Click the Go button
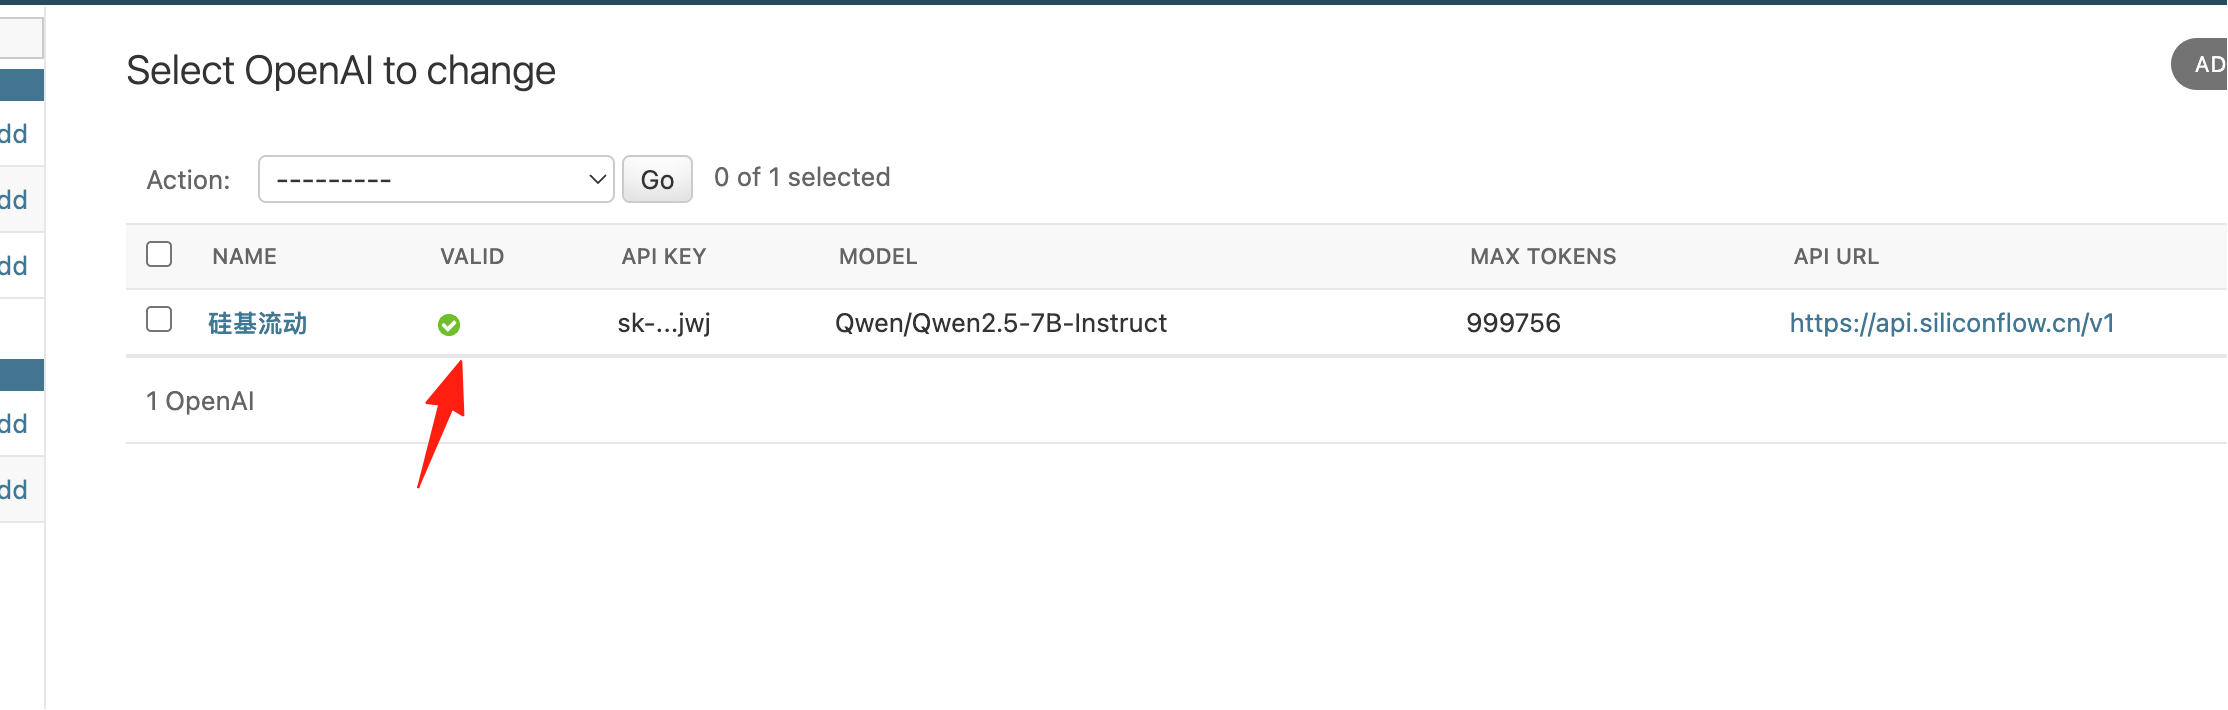 tap(657, 179)
